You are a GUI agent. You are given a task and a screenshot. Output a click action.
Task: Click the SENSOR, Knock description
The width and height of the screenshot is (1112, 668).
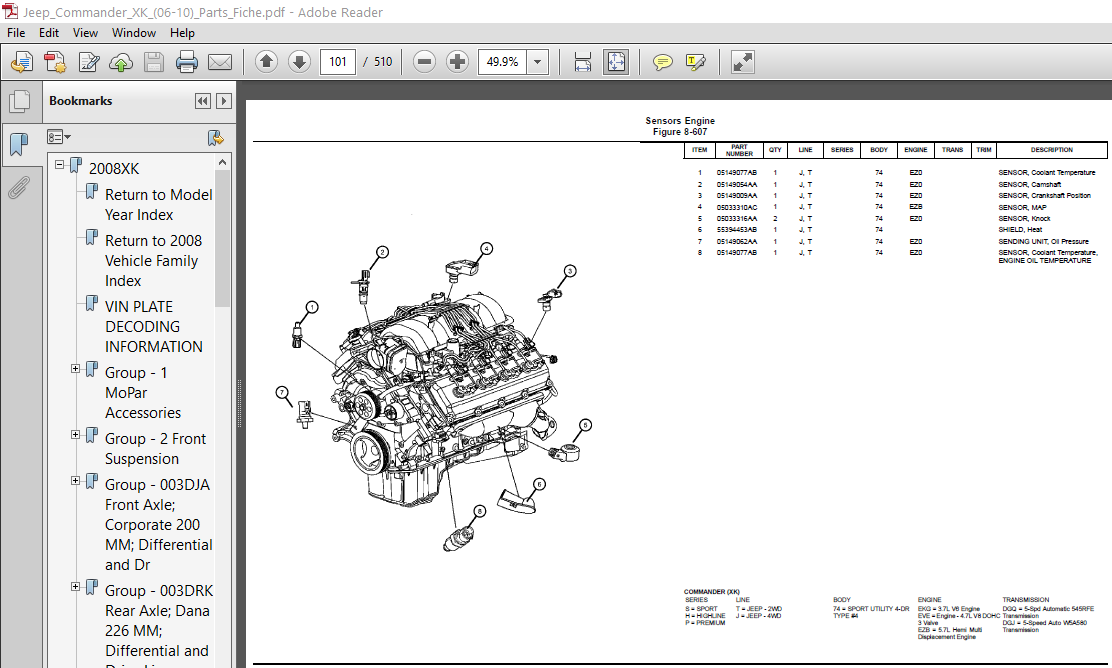coord(1024,218)
